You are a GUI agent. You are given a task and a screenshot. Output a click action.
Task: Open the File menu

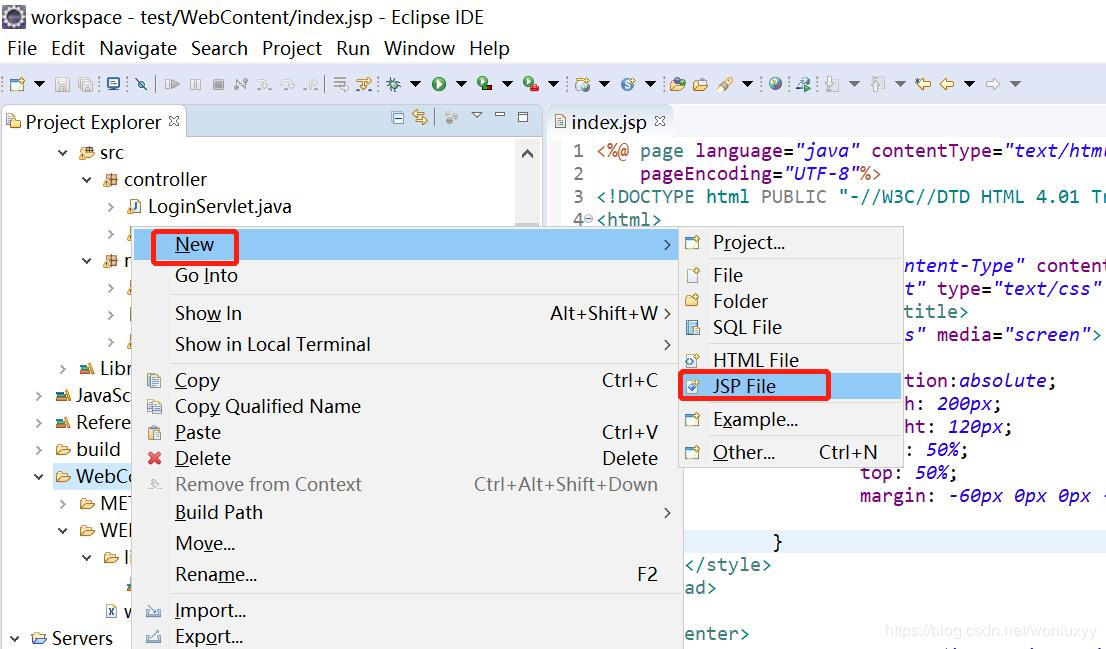(x=22, y=48)
